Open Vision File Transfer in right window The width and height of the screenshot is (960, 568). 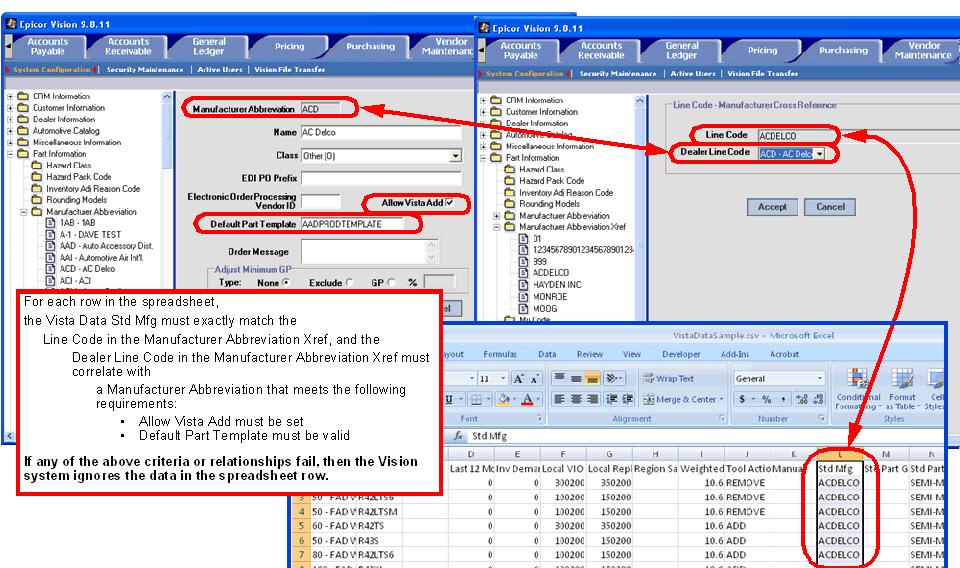(762, 73)
